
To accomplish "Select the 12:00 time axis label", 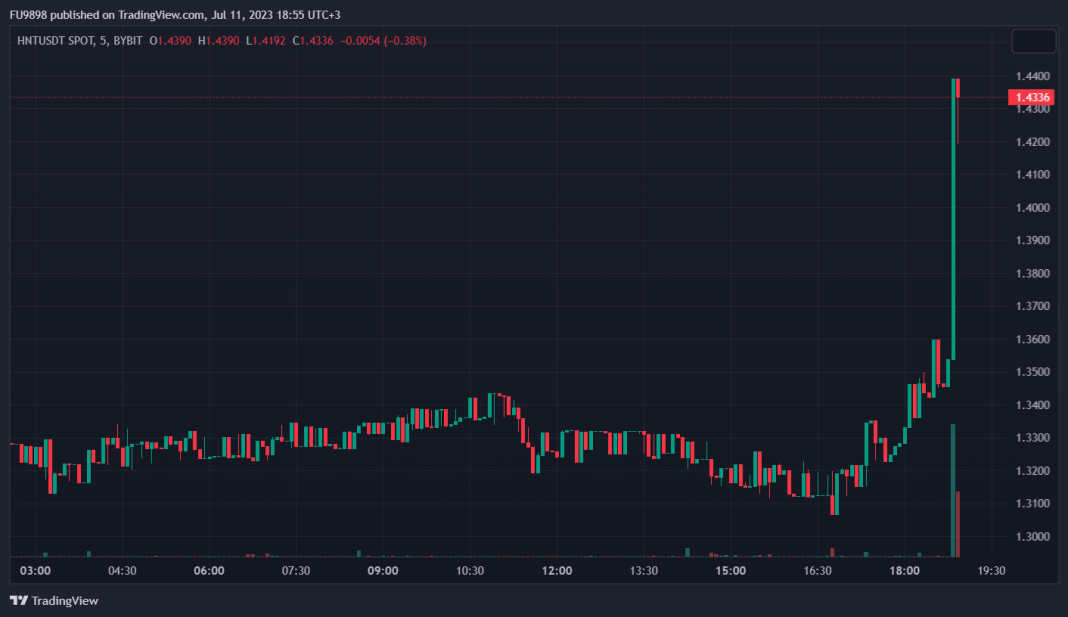I will pyautogui.click(x=557, y=571).
